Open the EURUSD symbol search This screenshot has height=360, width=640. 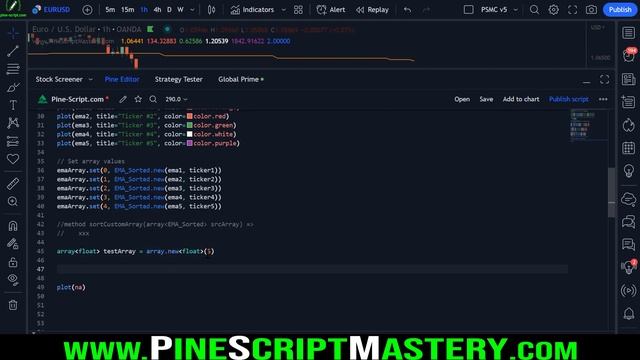click(51, 9)
